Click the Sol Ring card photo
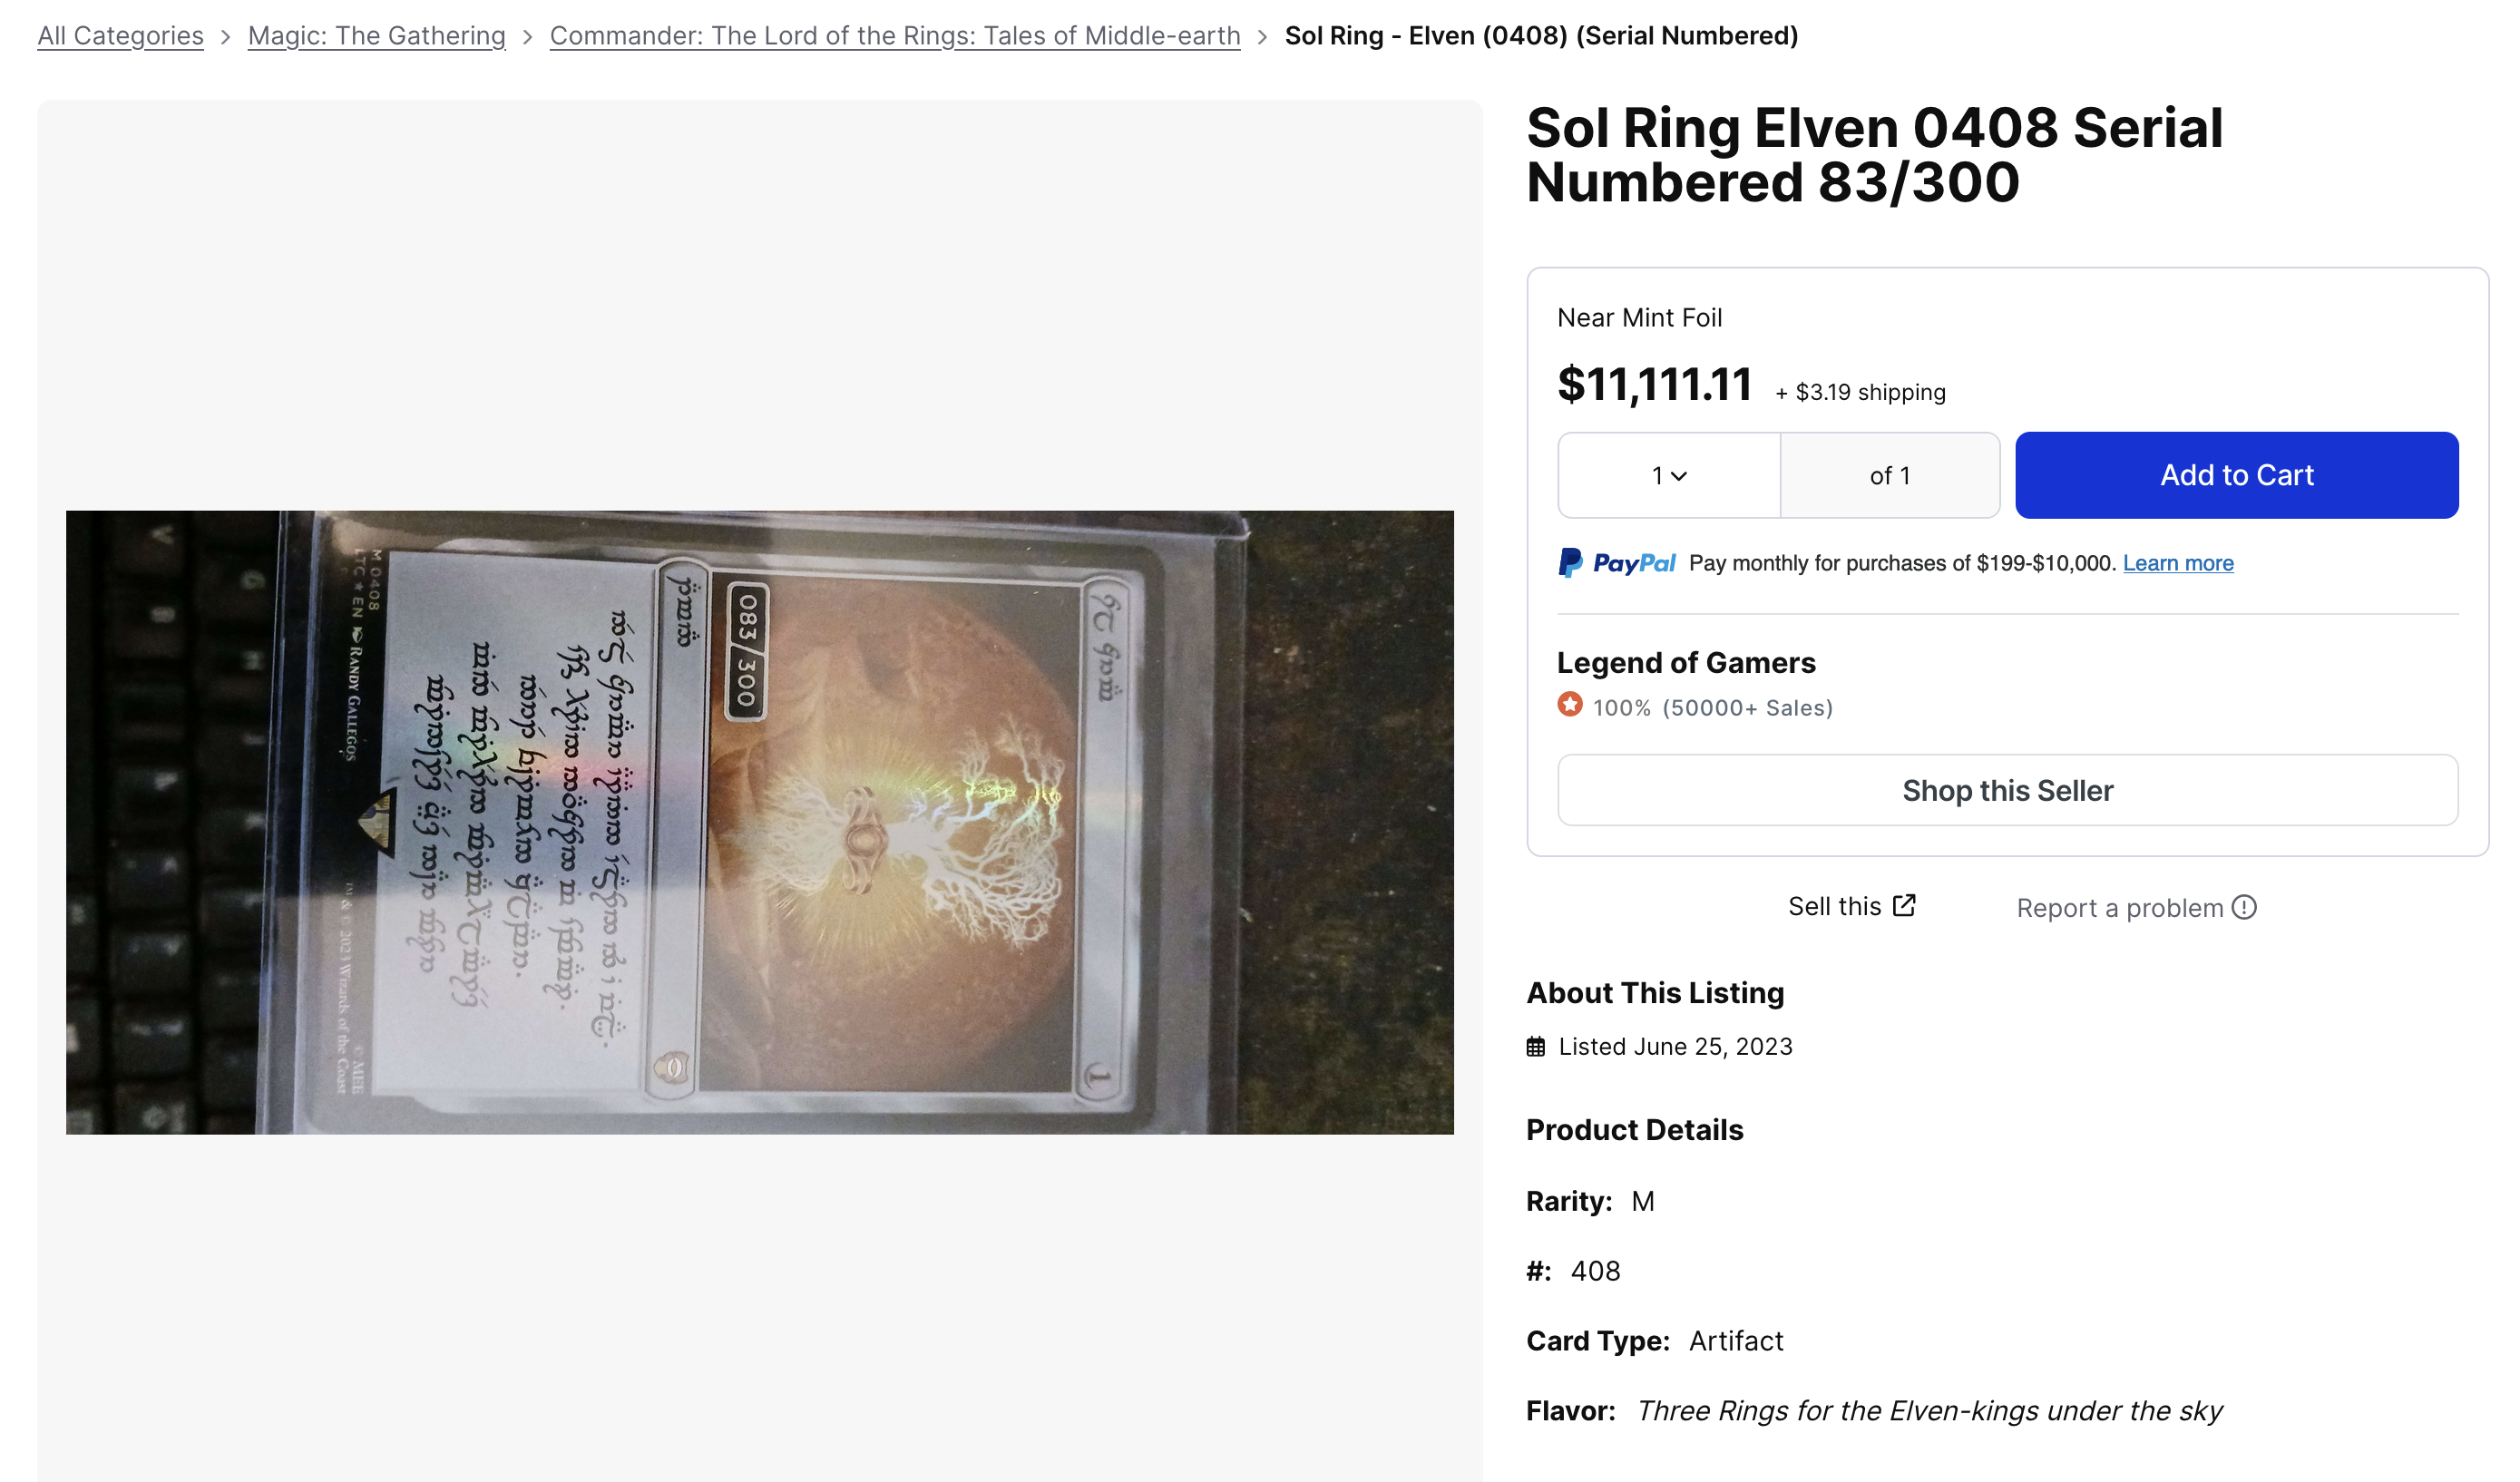Viewport: 2520px width, 1482px height. pos(760,823)
